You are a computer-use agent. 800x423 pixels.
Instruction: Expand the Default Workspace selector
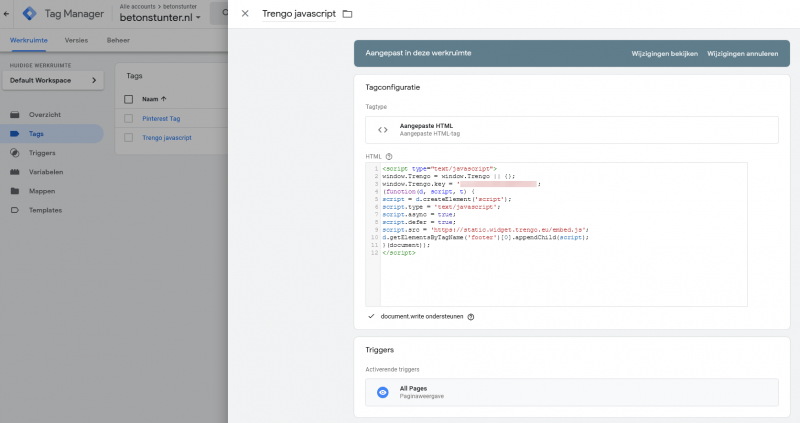pyautogui.click(x=53, y=81)
